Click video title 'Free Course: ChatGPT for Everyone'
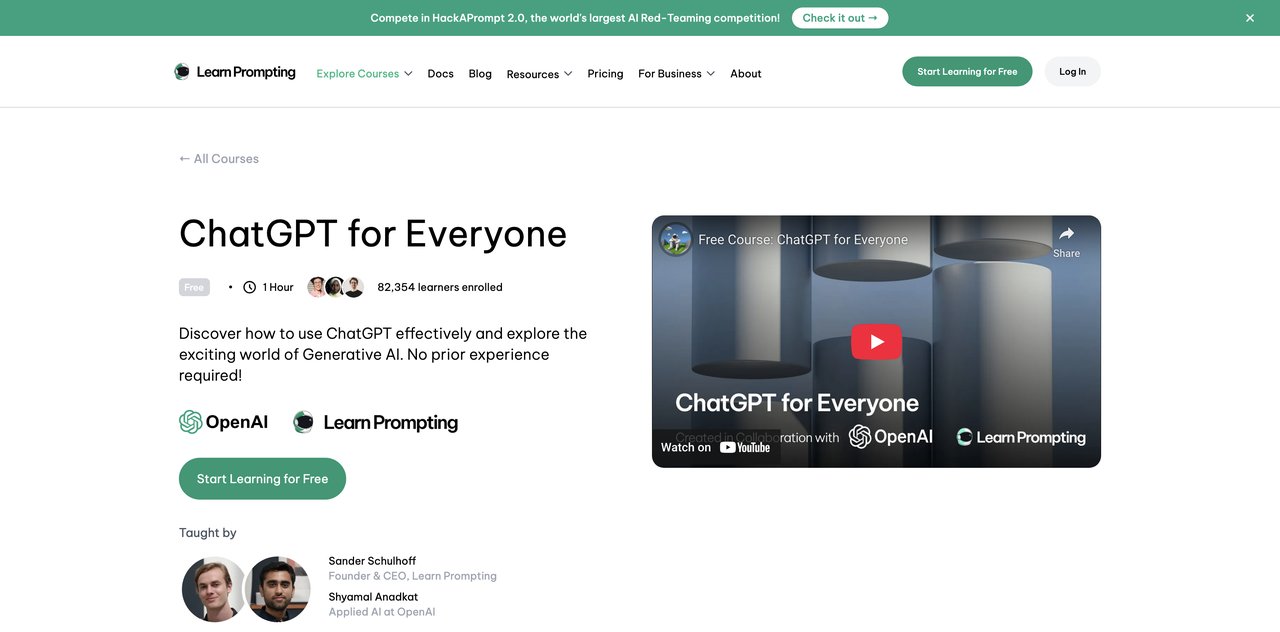 pos(803,240)
